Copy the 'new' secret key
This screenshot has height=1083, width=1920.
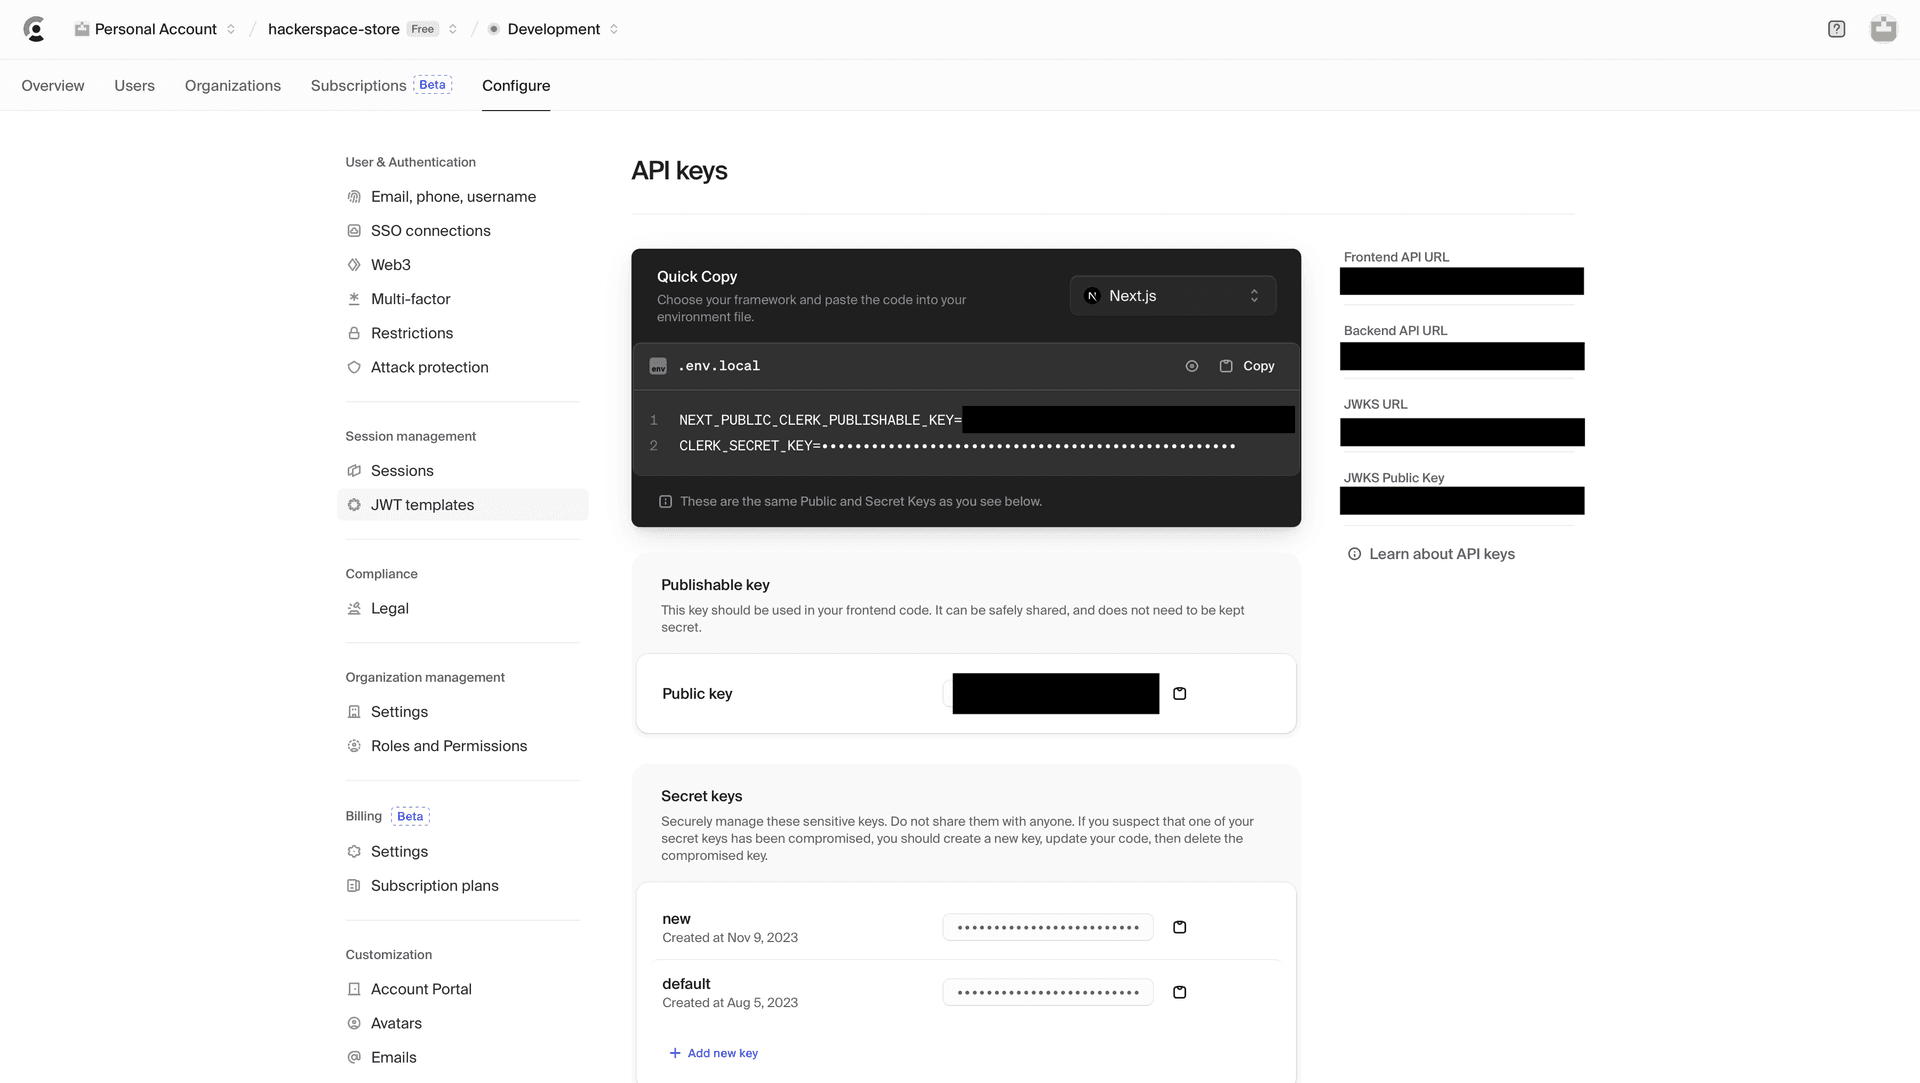pyautogui.click(x=1180, y=927)
